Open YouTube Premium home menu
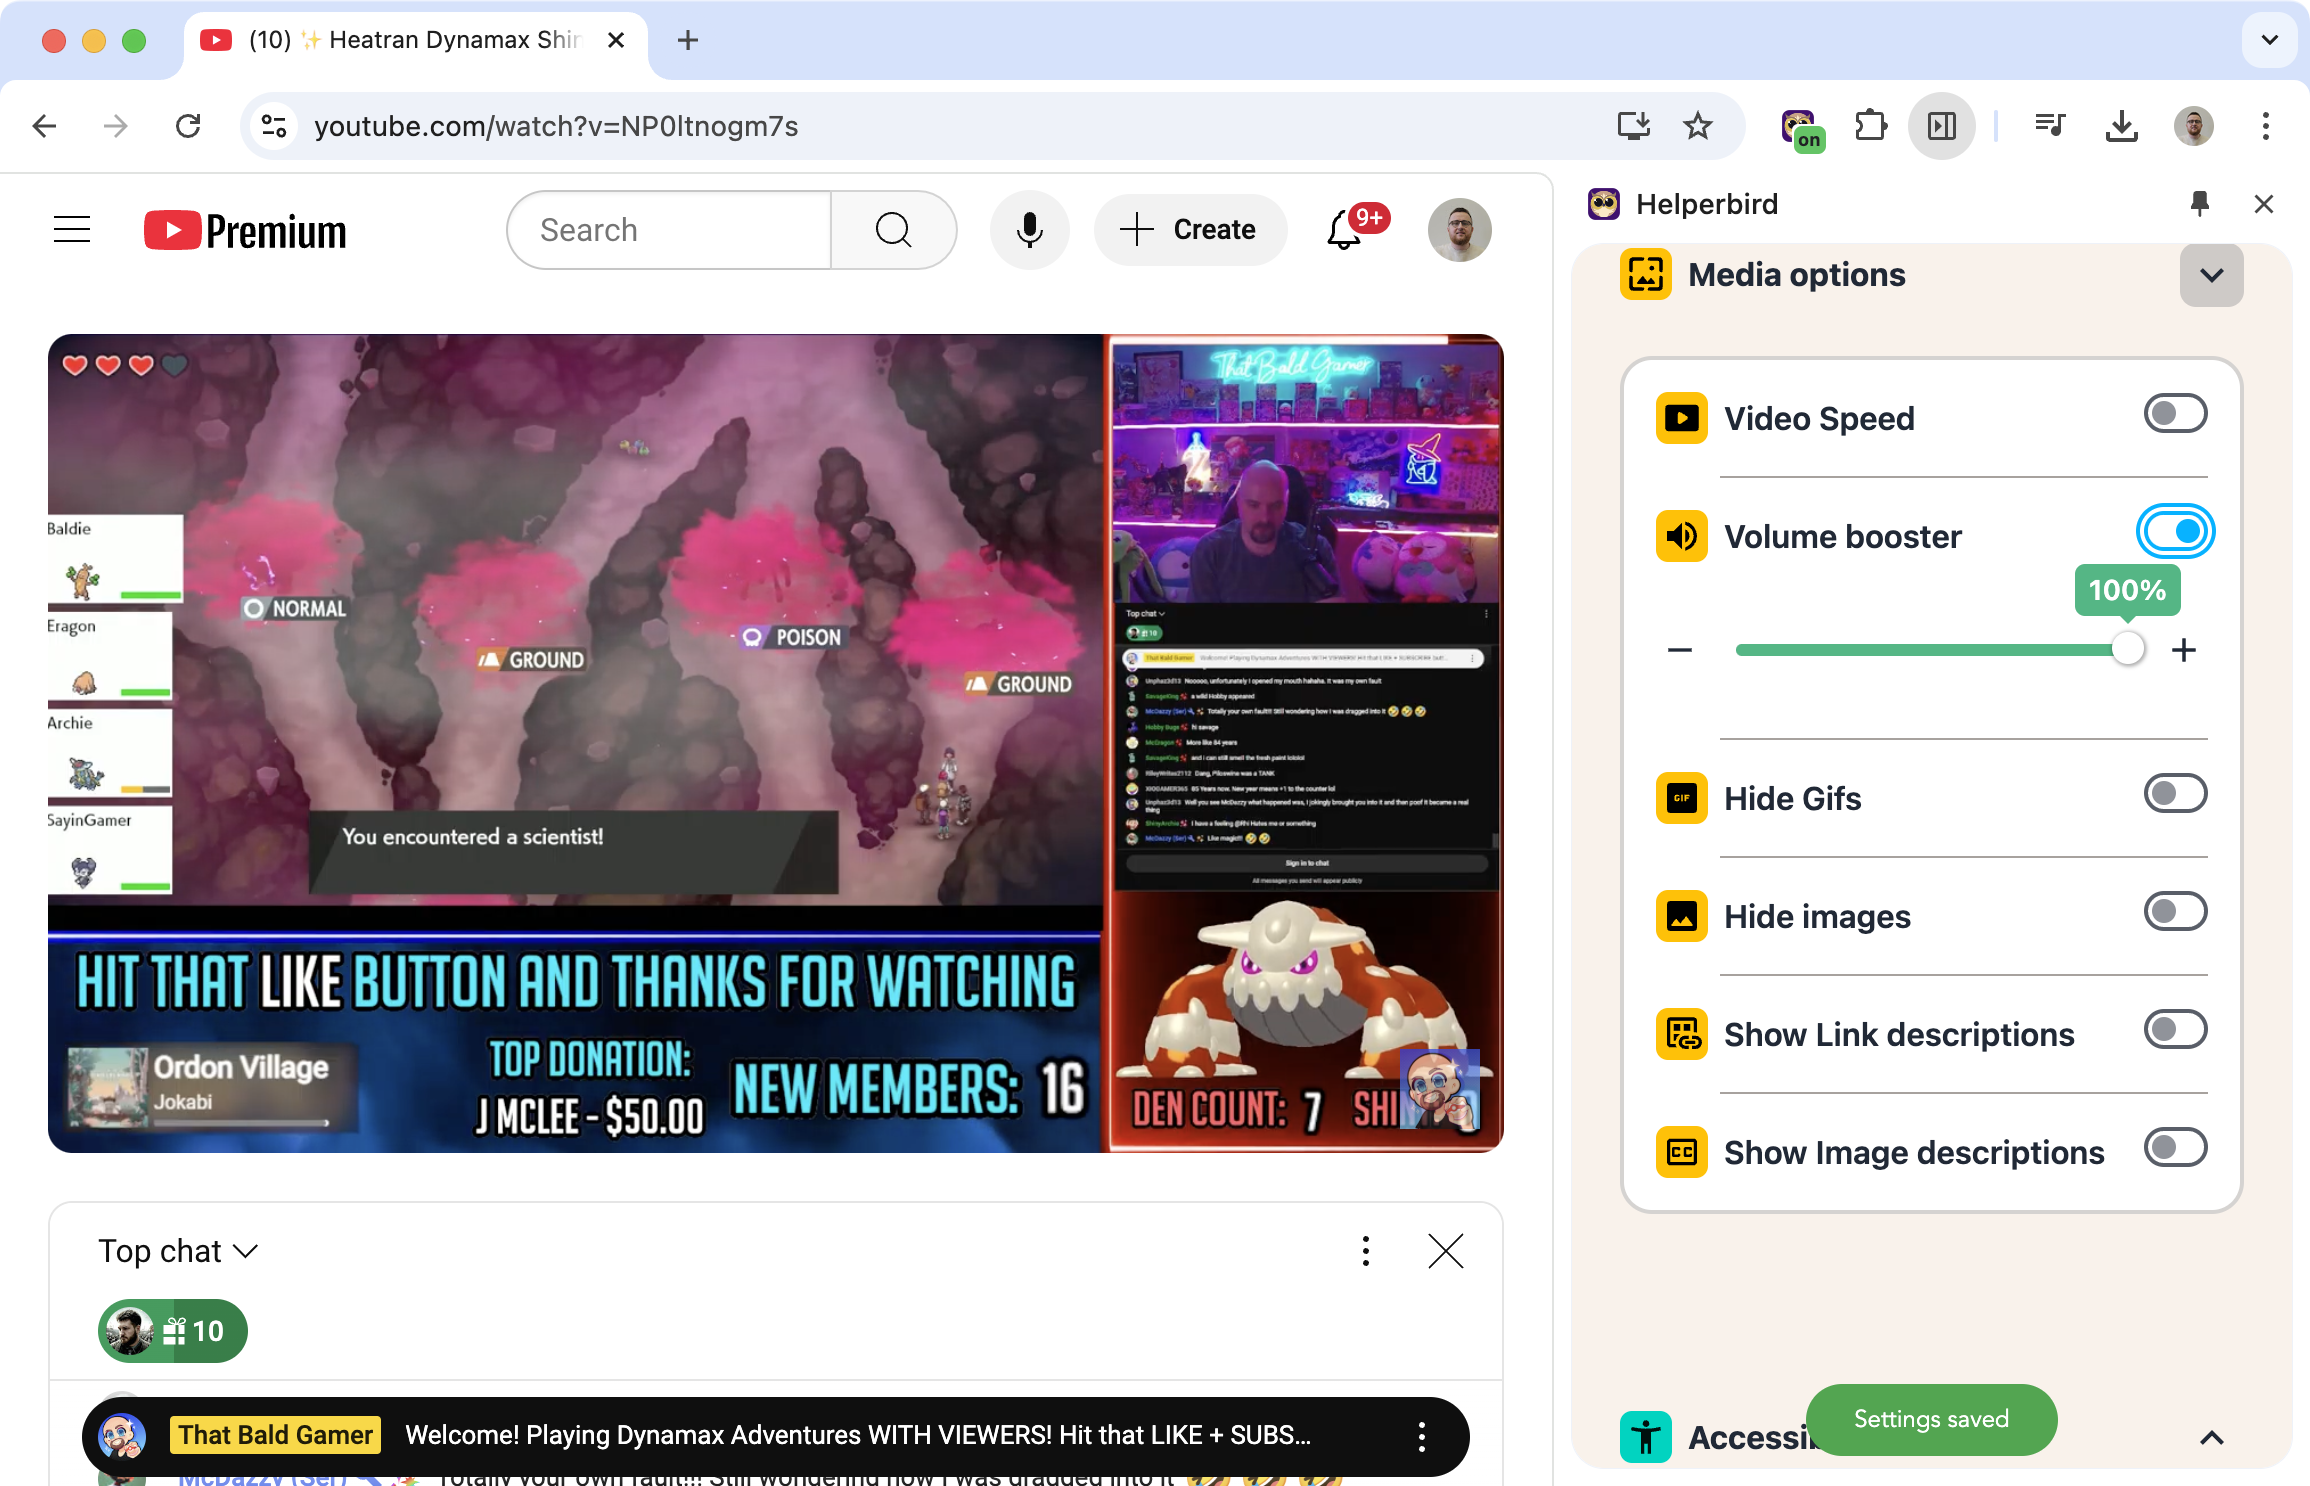Viewport: 2310px width, 1486px height. coord(69,227)
